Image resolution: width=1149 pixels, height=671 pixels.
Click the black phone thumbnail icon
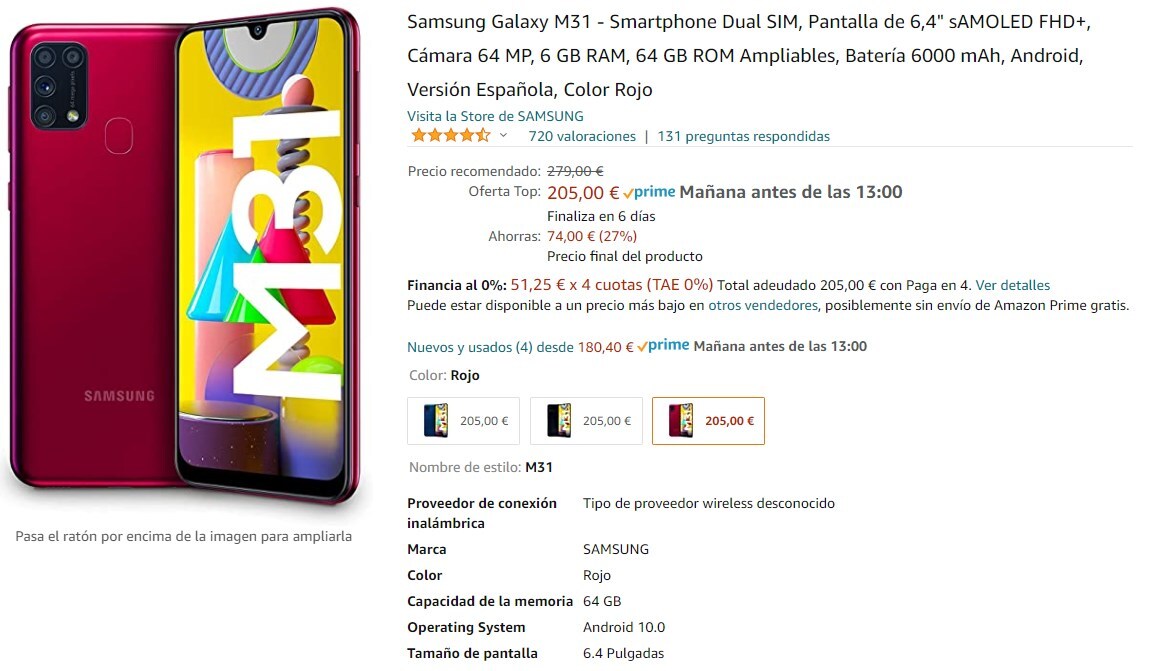pos(559,420)
